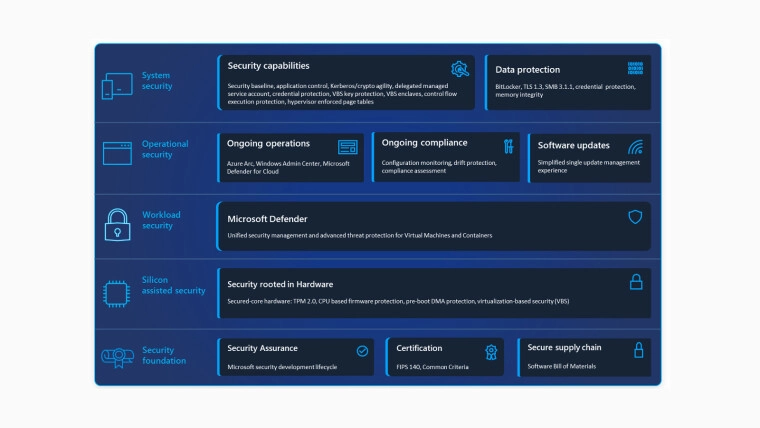Click the gear magnifier icon in Security capabilities
This screenshot has height=428, width=760.
[x=460, y=69]
